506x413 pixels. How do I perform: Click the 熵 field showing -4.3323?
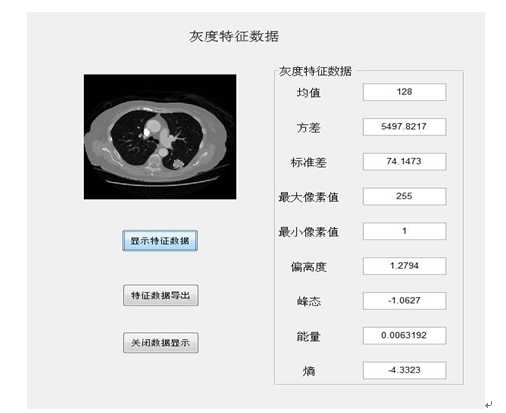click(404, 370)
